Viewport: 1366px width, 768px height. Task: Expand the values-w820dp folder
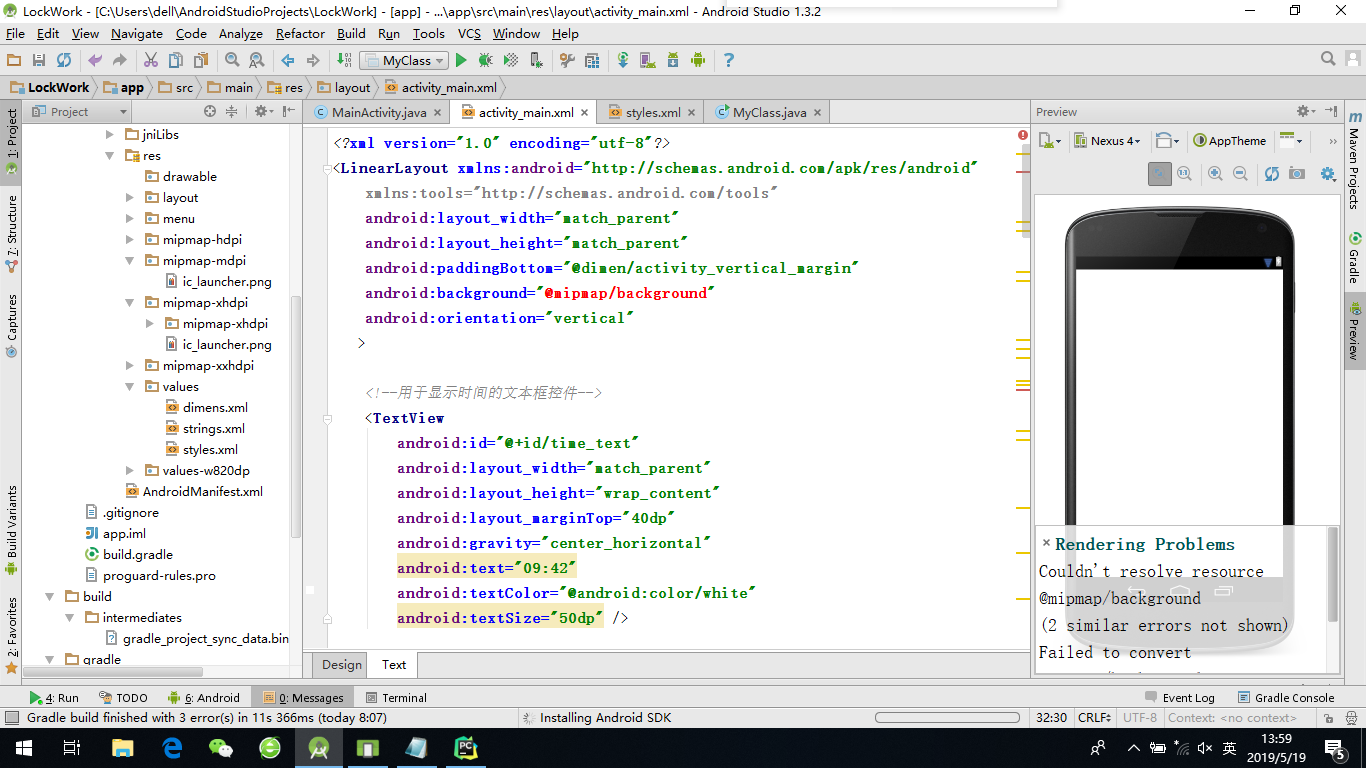(130, 471)
